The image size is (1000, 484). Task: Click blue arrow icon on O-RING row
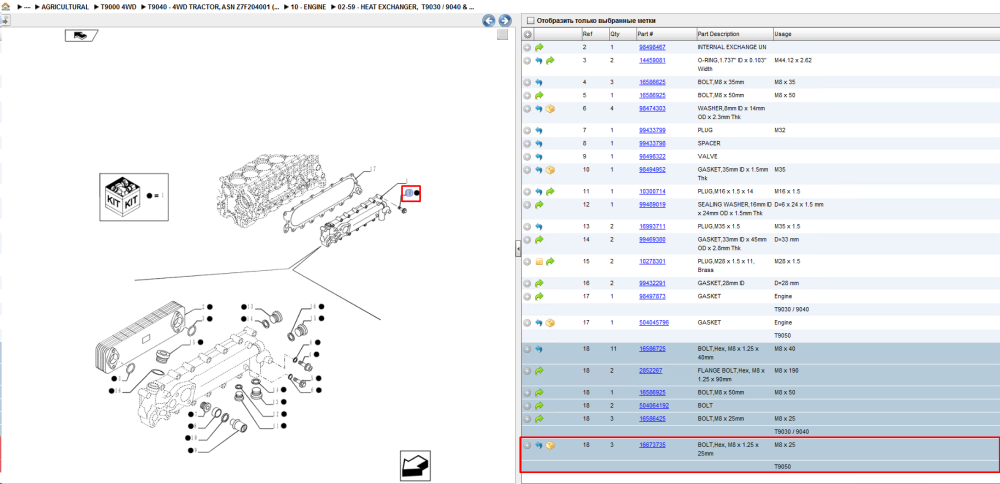[x=539, y=61]
